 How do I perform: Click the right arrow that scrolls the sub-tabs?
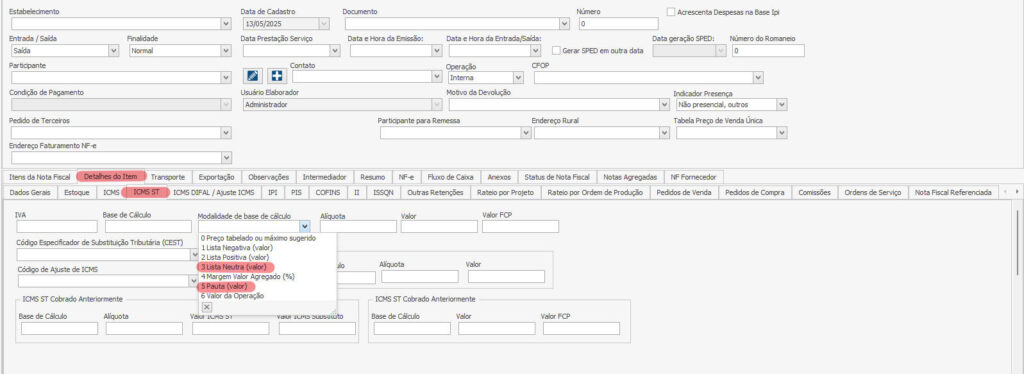(x=1016, y=192)
